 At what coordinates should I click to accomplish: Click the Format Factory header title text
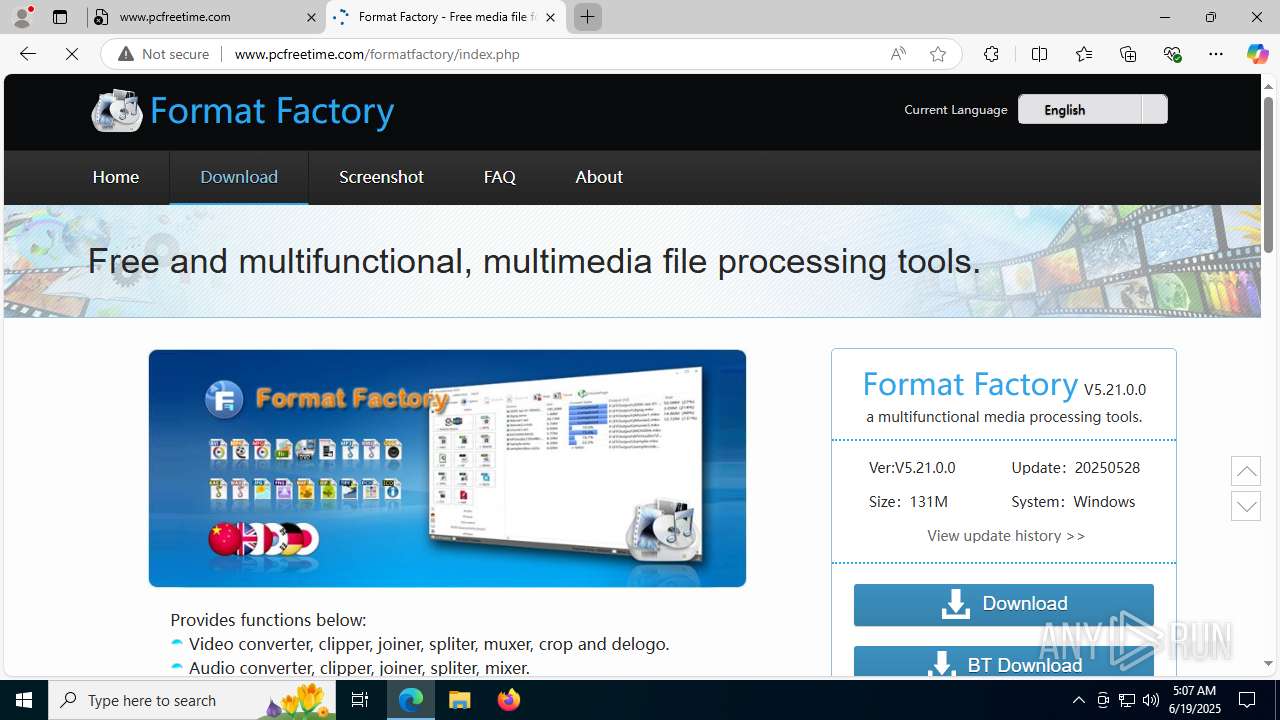point(272,111)
